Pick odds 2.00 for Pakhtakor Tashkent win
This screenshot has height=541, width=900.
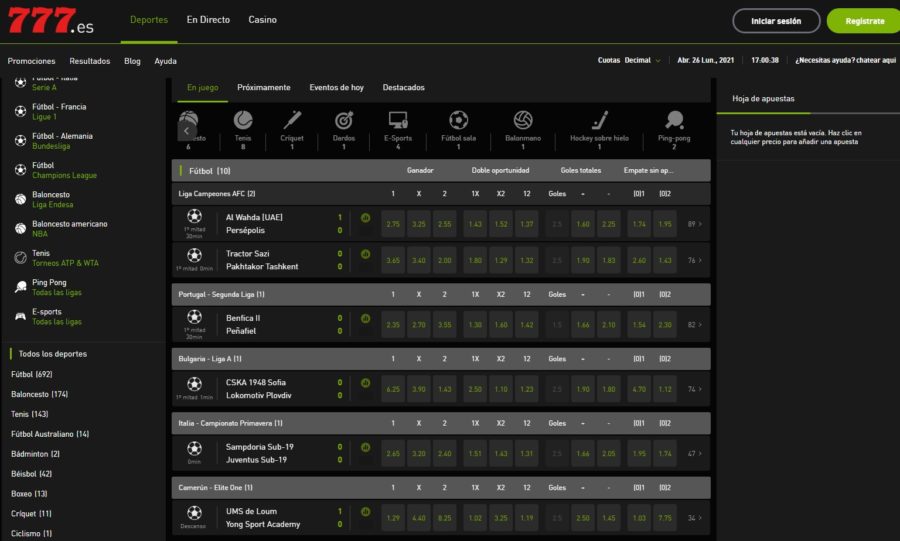click(x=444, y=260)
